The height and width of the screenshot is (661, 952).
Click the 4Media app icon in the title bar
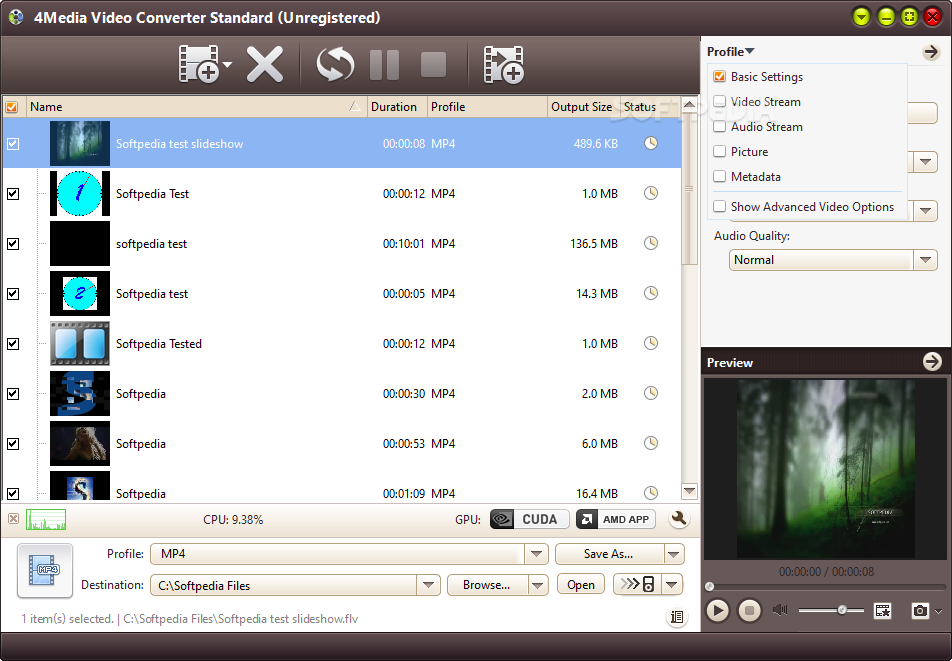pyautogui.click(x=16, y=17)
